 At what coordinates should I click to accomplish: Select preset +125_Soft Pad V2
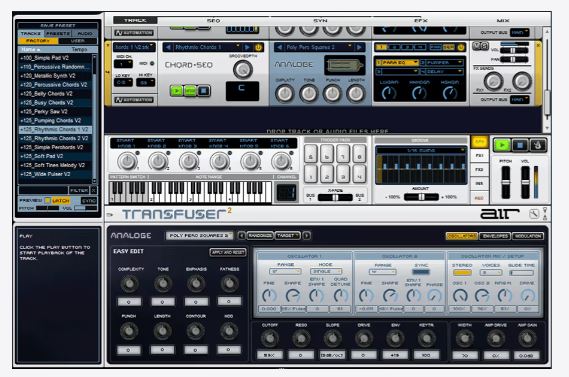tap(55, 156)
